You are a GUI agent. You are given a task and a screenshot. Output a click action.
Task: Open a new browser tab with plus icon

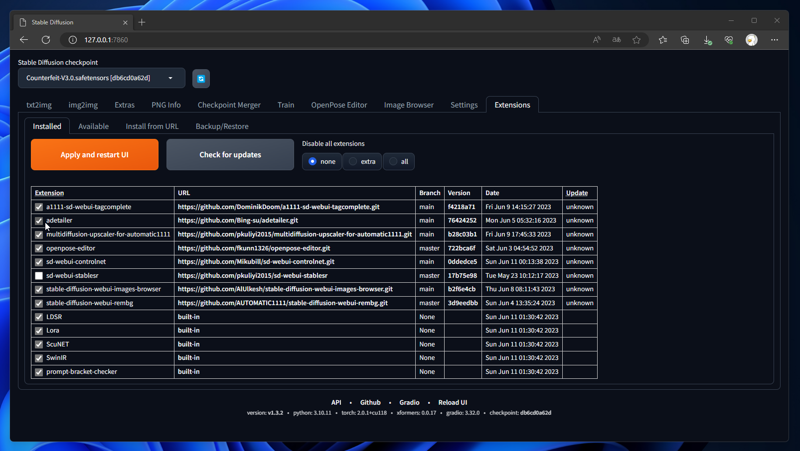tap(142, 22)
